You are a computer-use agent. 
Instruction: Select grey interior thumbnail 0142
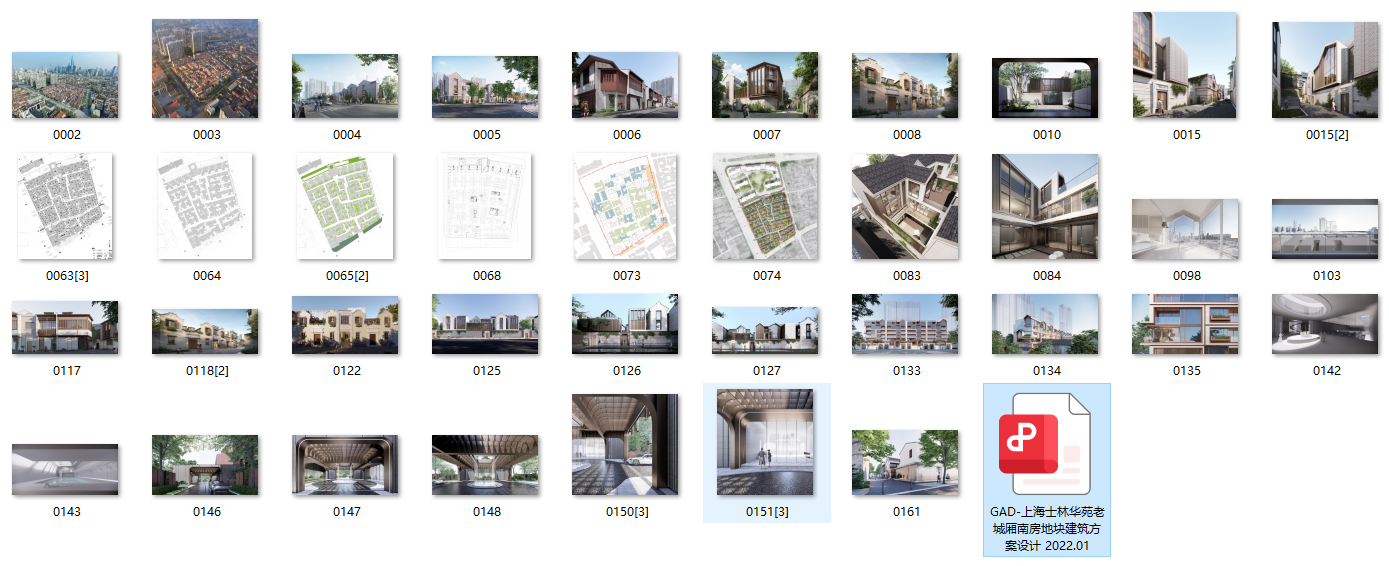[x=1325, y=324]
